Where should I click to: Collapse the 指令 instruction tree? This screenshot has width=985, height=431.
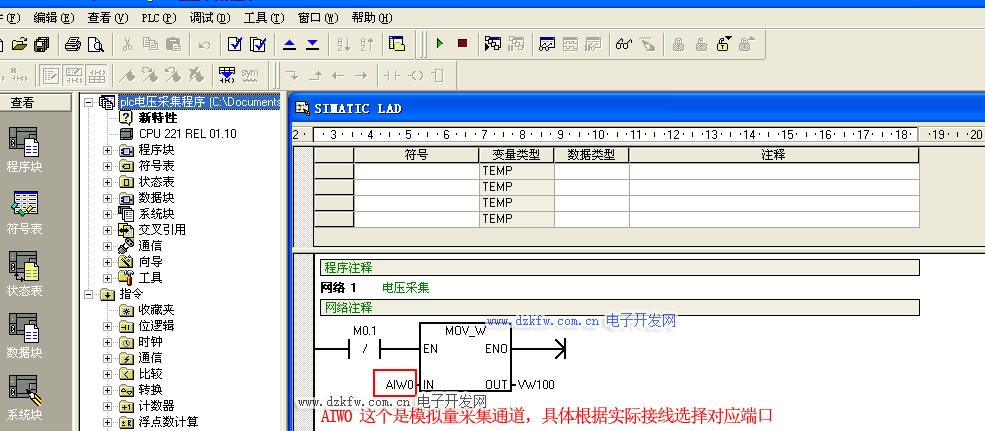coord(89,294)
